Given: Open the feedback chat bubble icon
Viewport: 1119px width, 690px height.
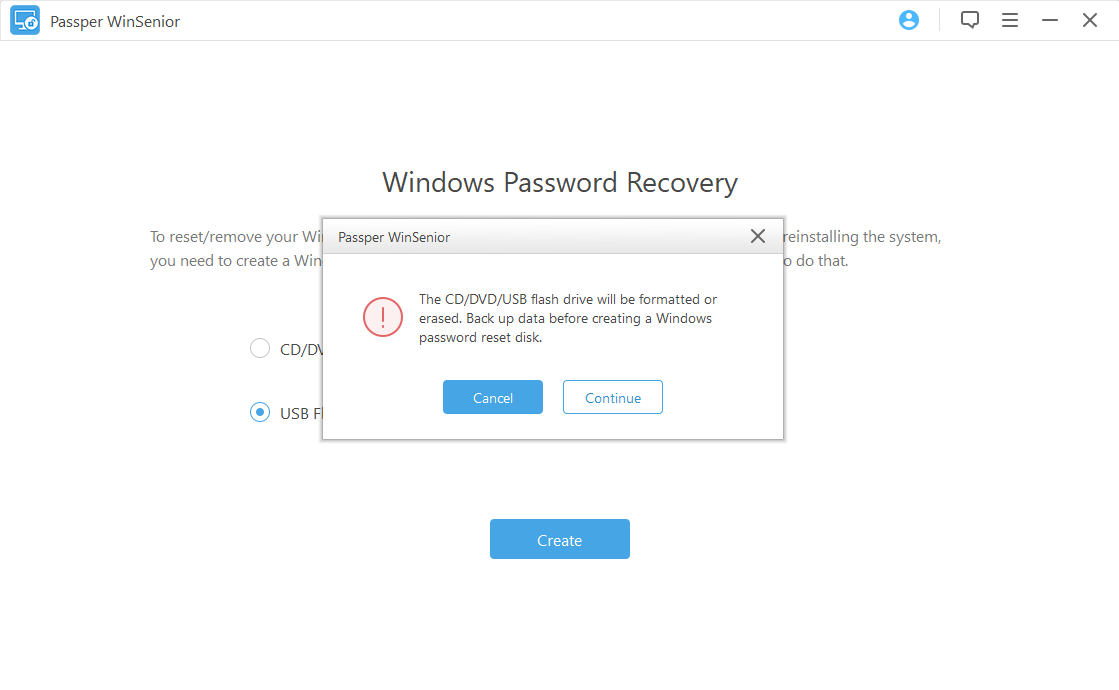Looking at the screenshot, I should (x=969, y=20).
